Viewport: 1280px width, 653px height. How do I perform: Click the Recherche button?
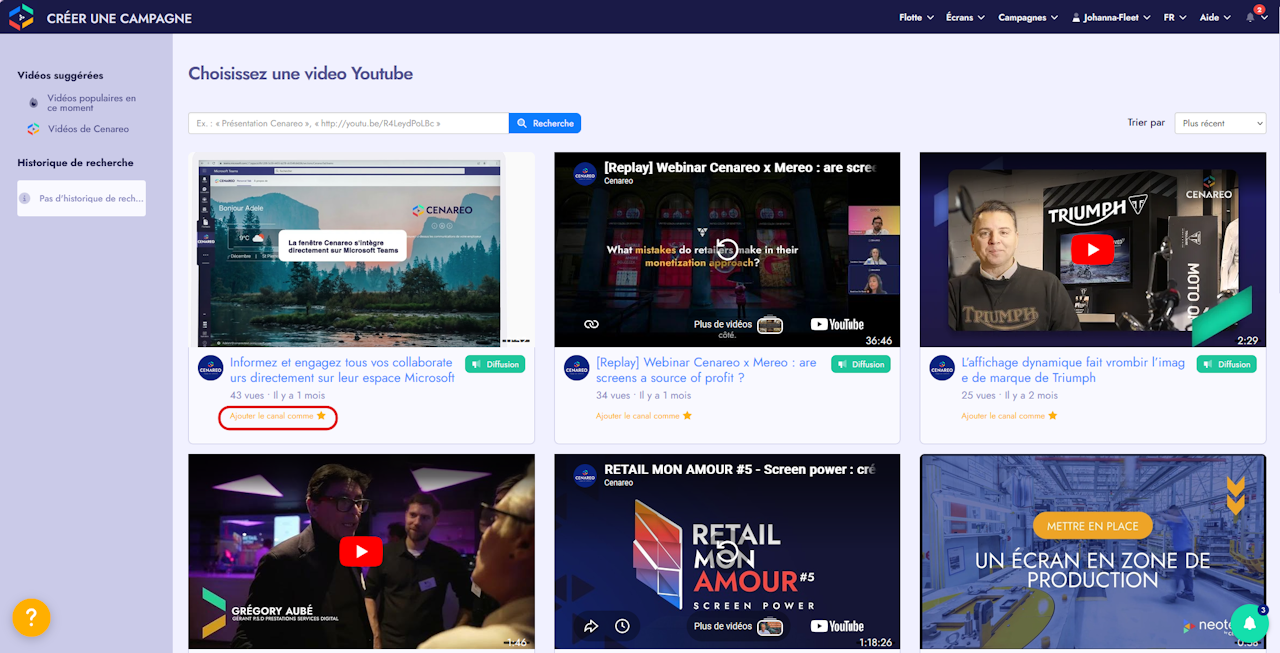tap(545, 123)
